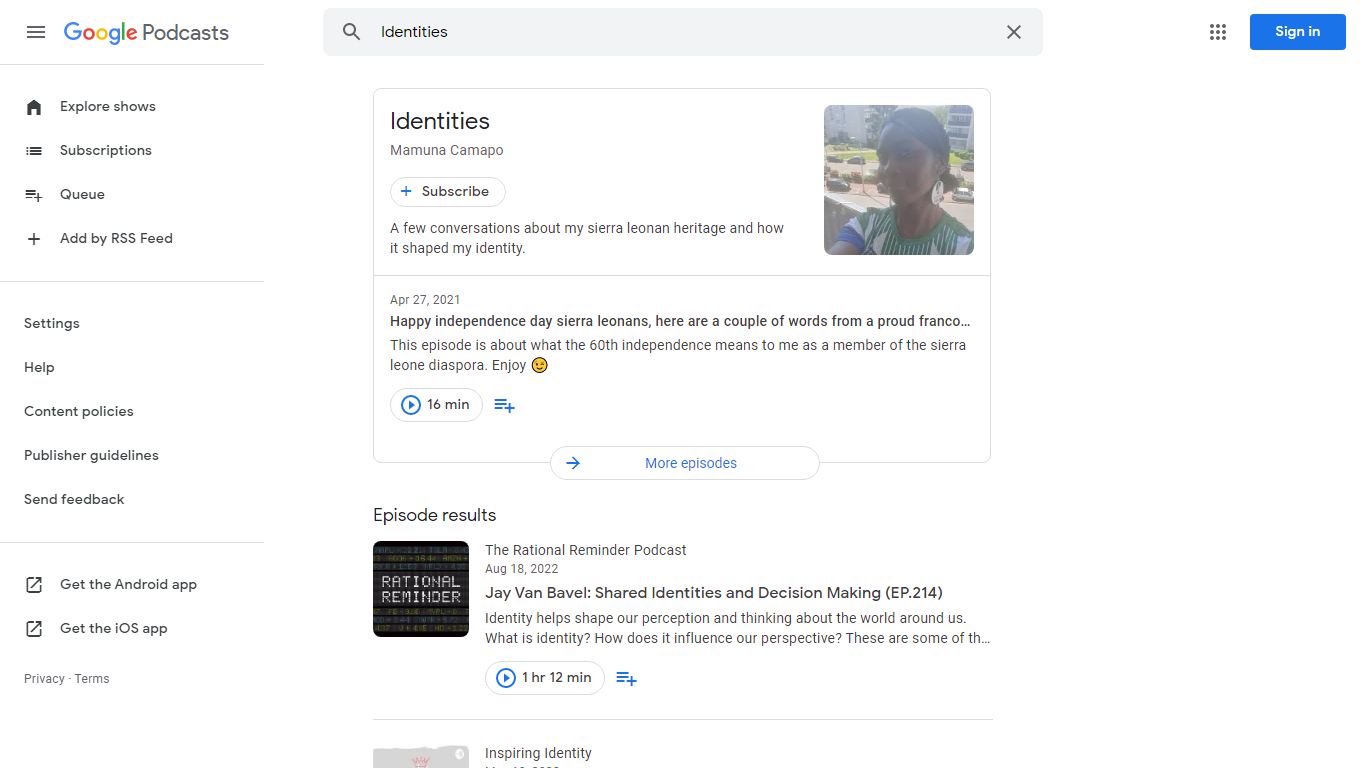Screen dimensions: 1366x768
Task: Click the Aug 18, 2022 episode date
Action: 522,569
